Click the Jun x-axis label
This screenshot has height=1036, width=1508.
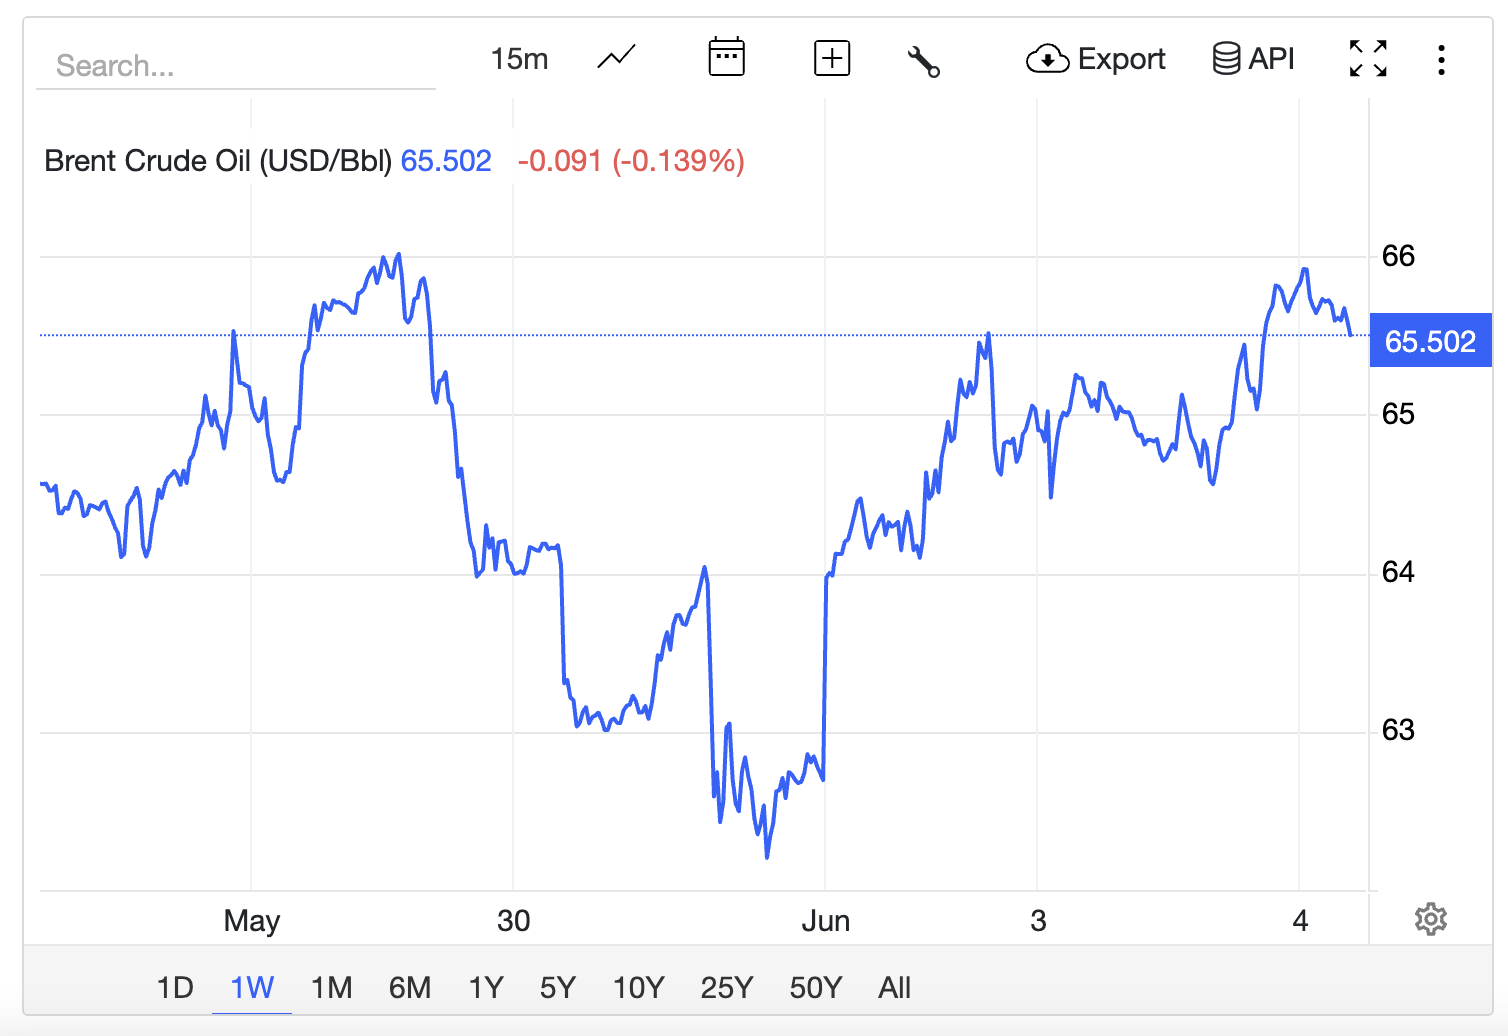pos(826,921)
